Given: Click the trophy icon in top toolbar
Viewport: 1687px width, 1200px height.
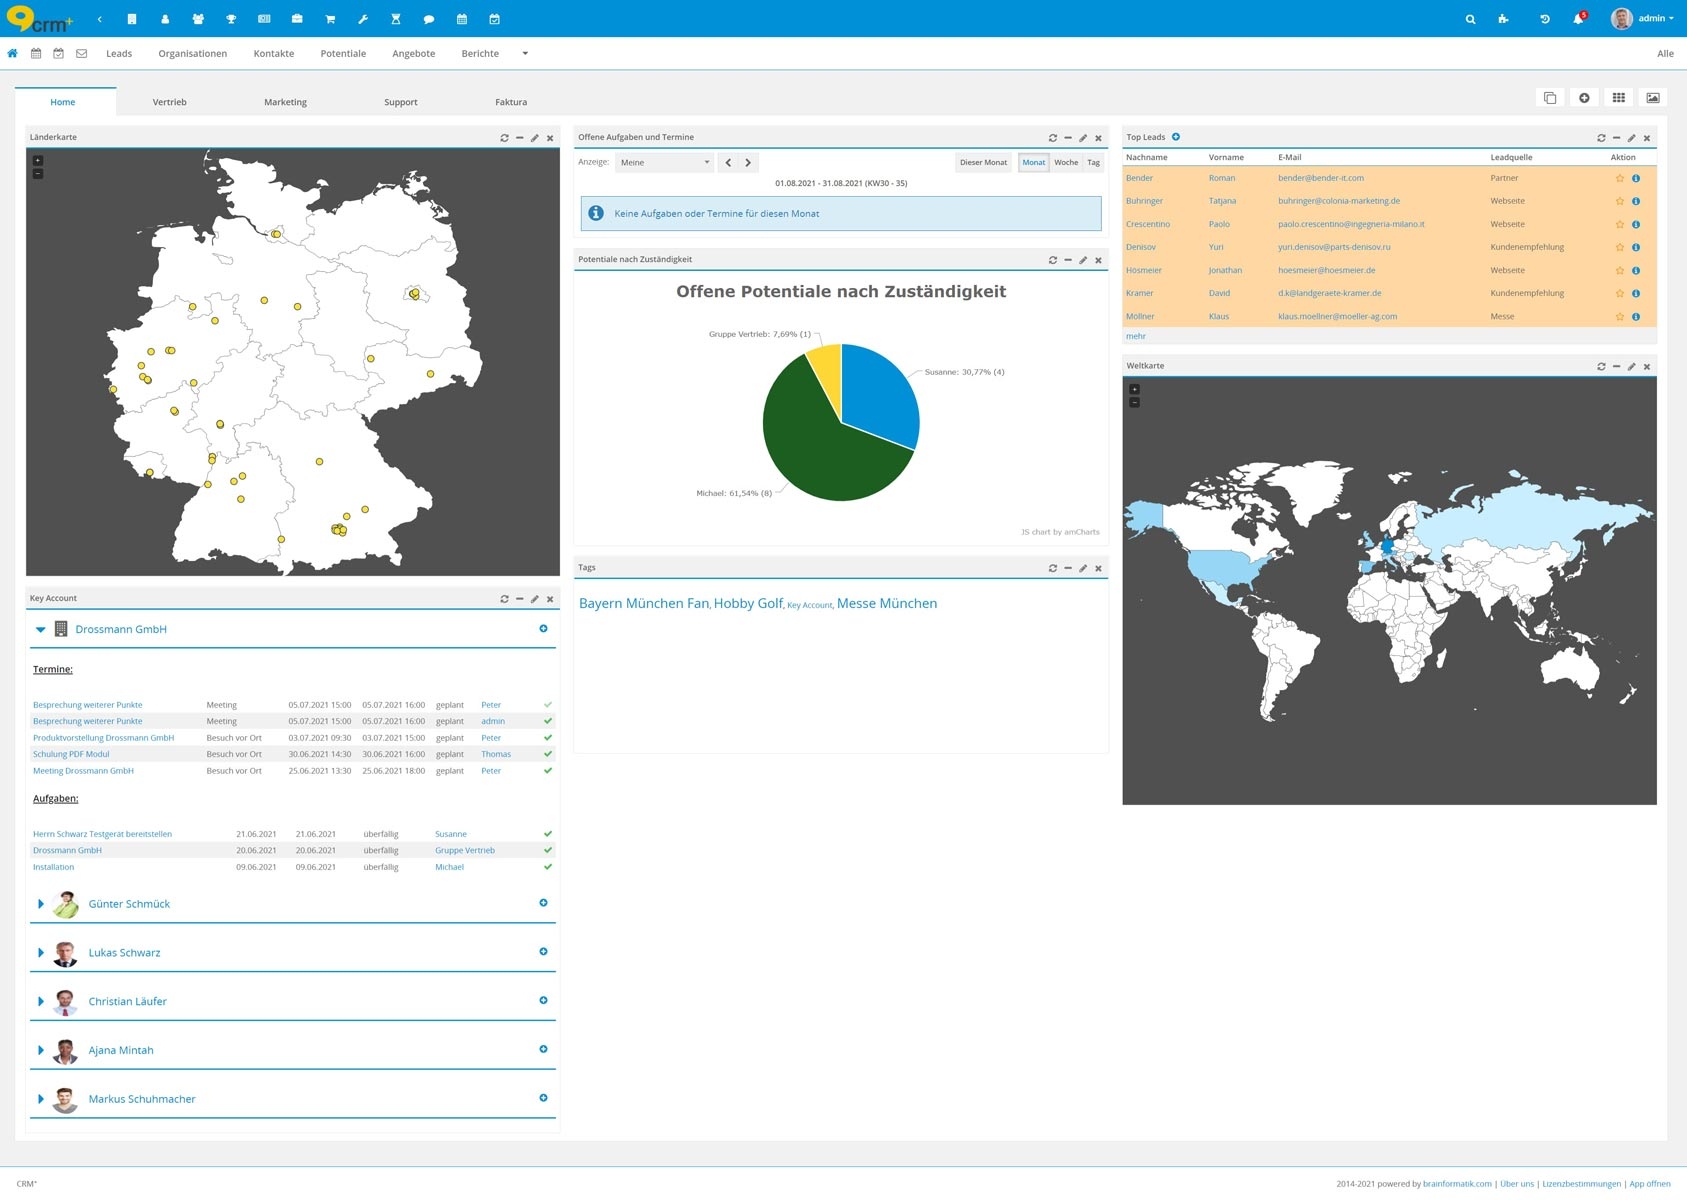Looking at the screenshot, I should click(231, 19).
